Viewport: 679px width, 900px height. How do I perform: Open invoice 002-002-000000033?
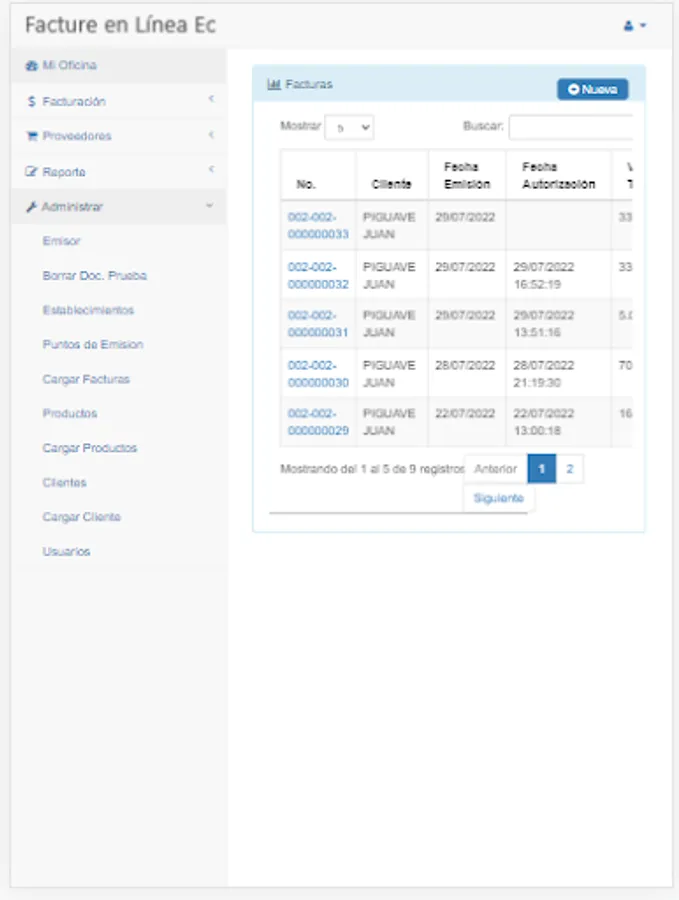tap(318, 226)
